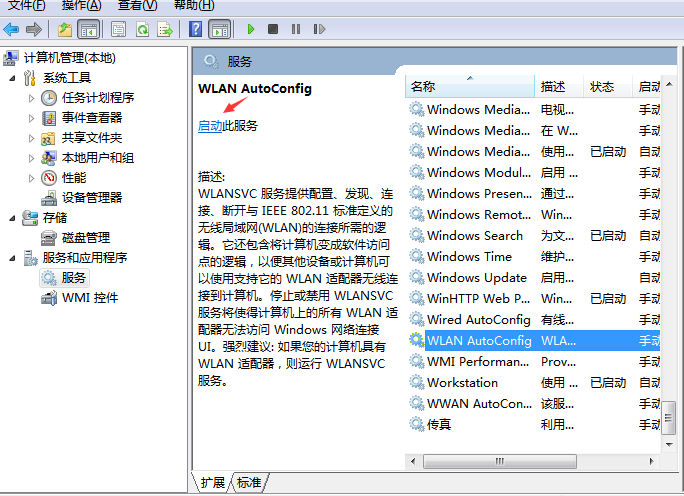Click the Up One Level folder icon
This screenshot has height=496, width=684.
[x=65, y=30]
